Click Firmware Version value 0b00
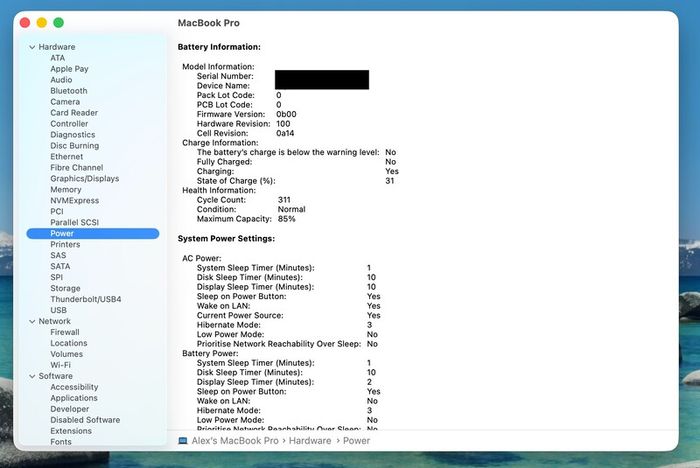 286,114
